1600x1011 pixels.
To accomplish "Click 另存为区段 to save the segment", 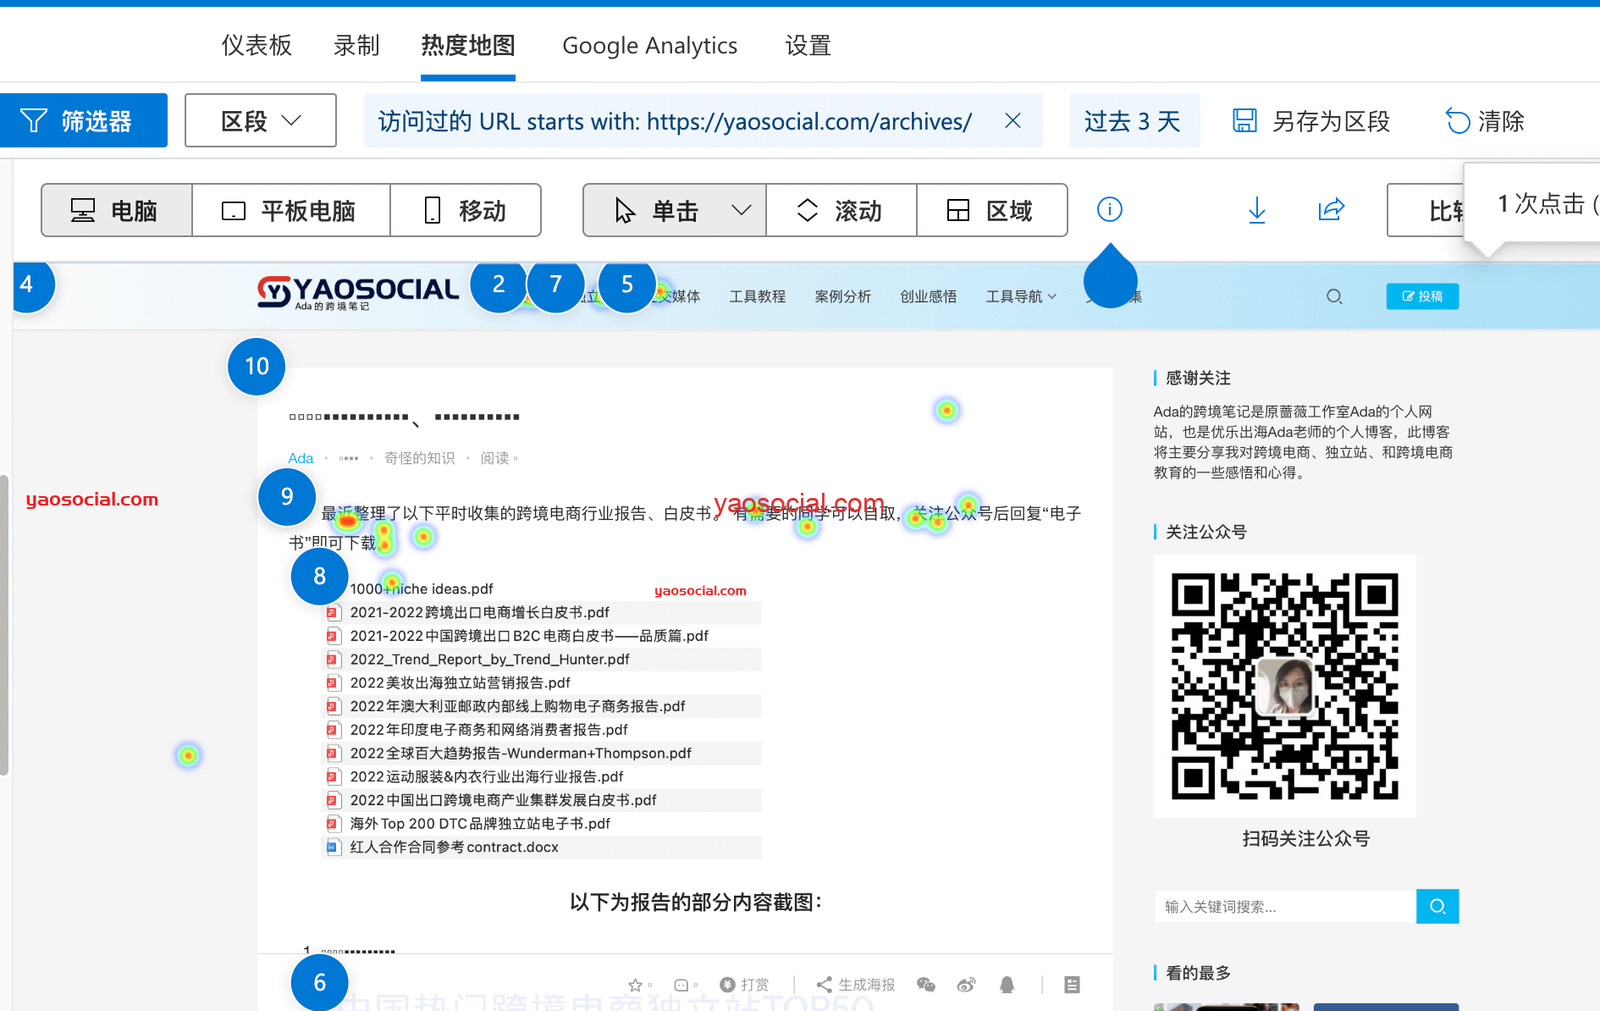I will point(1311,121).
